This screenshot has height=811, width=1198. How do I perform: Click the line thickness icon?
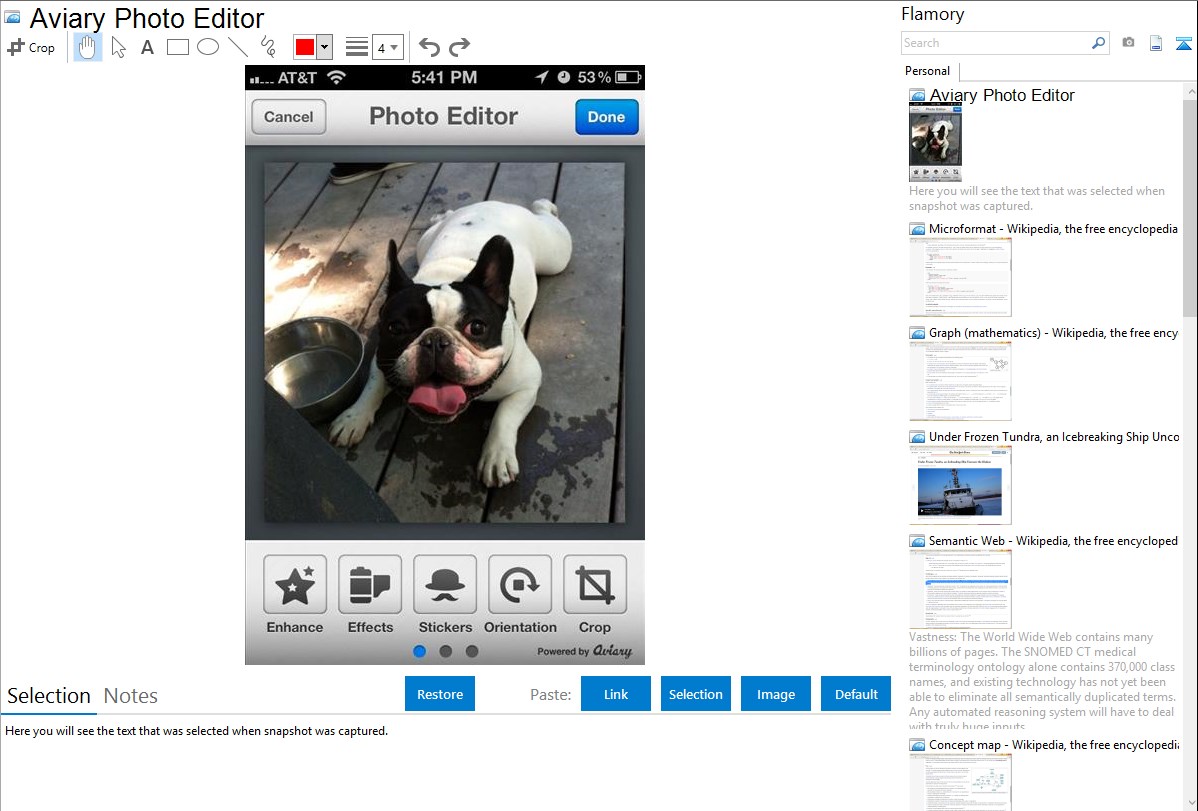point(357,47)
